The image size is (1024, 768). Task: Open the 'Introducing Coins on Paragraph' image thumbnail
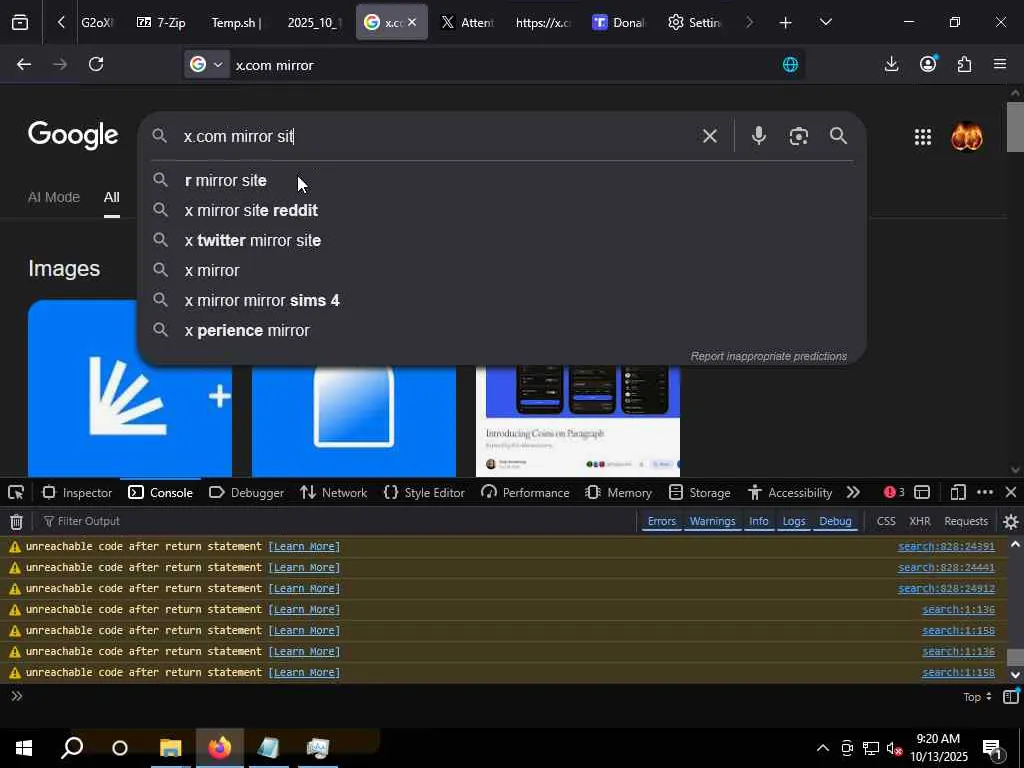[577, 421]
